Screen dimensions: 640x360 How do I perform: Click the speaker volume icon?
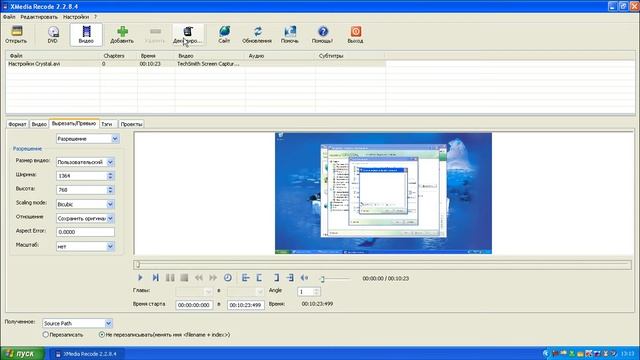click(x=304, y=278)
